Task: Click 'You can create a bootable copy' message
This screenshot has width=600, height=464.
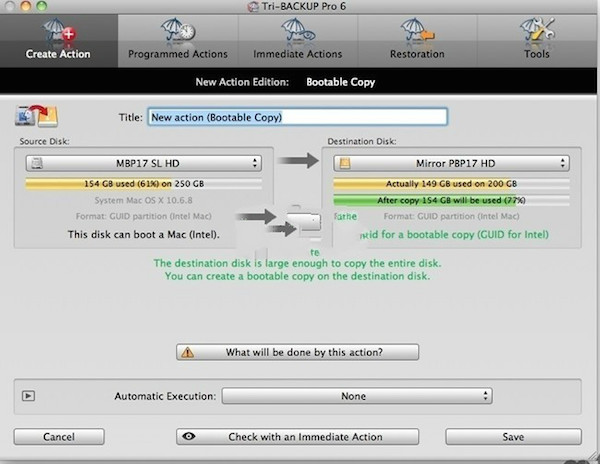Action: pos(297,276)
